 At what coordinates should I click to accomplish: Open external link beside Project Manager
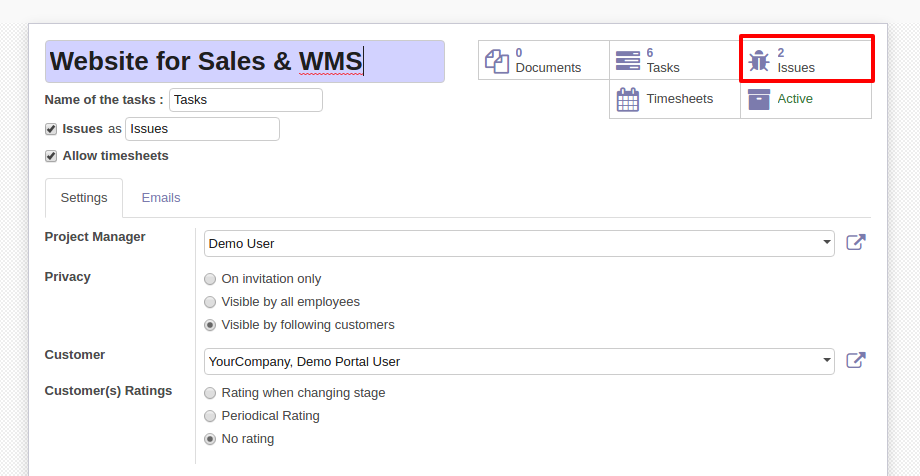856,242
